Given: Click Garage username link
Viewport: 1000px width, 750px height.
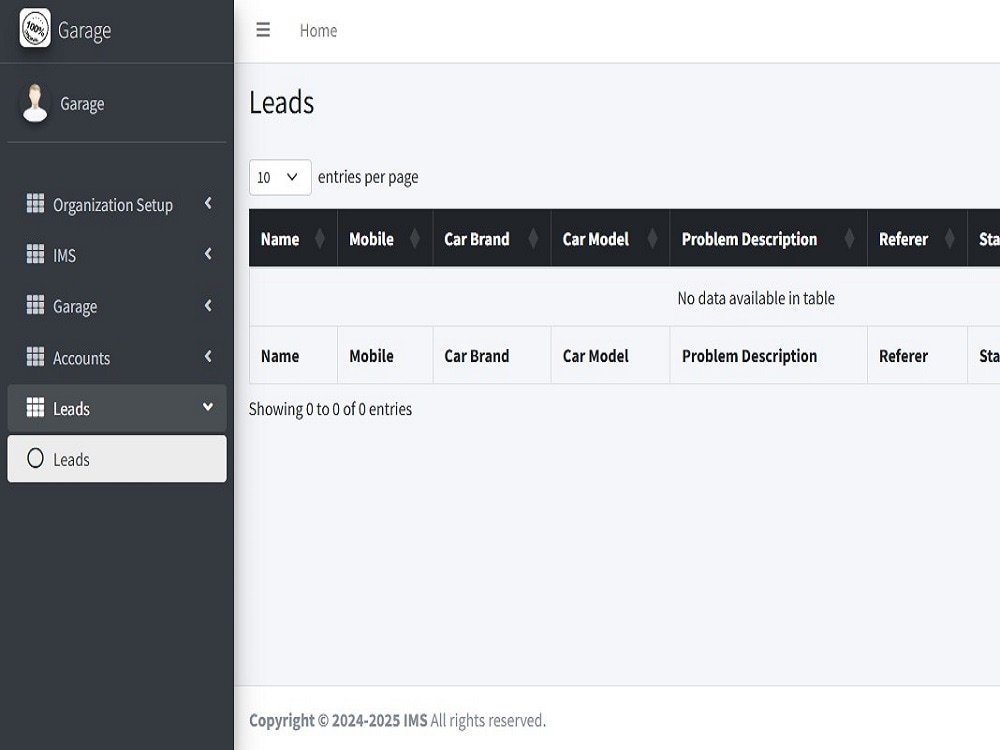Looking at the screenshot, I should click(x=82, y=103).
